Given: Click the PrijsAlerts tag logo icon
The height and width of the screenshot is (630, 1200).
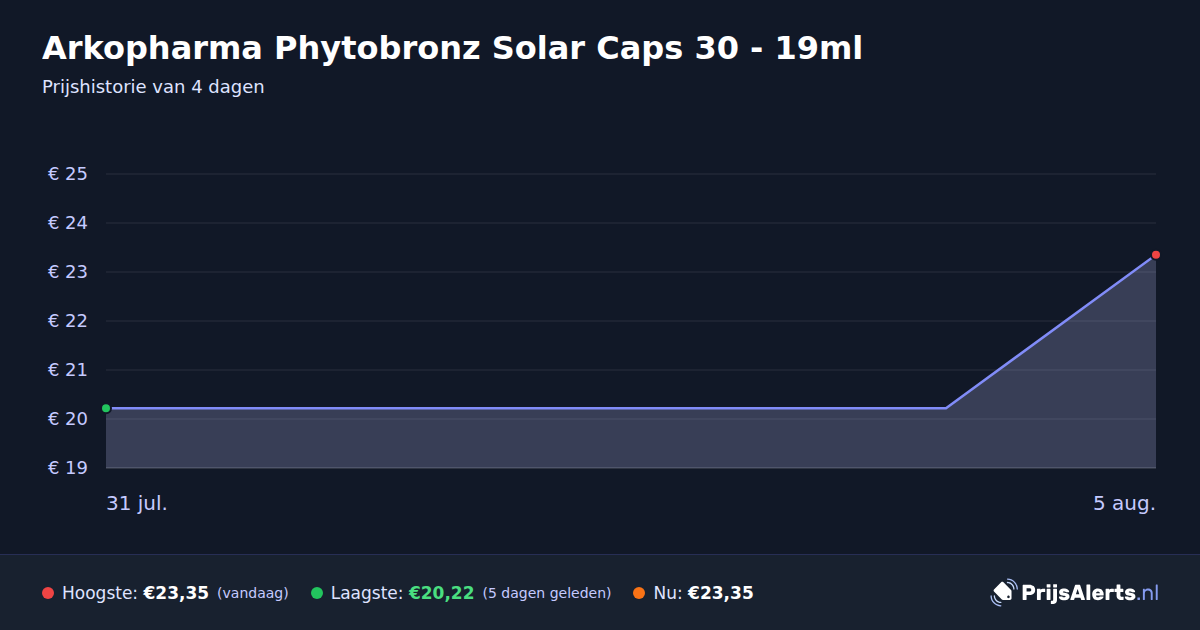Looking at the screenshot, I should pyautogui.click(x=1003, y=592).
